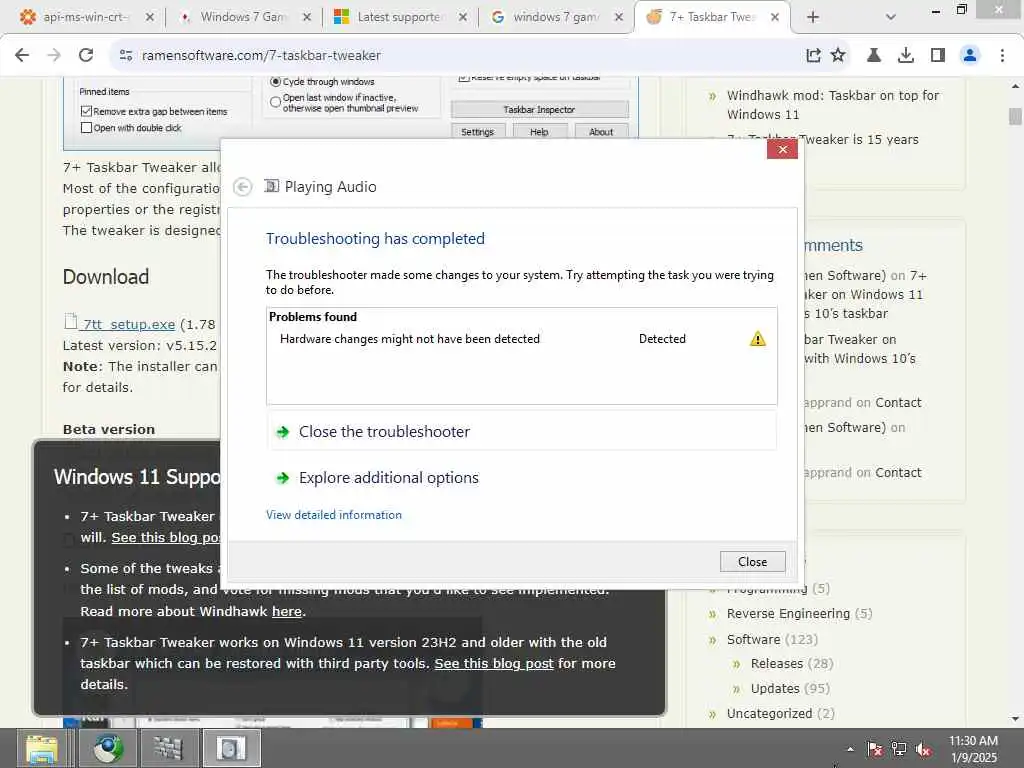Open Updates subcategory link
Image resolution: width=1024 pixels, height=768 pixels.
click(775, 688)
